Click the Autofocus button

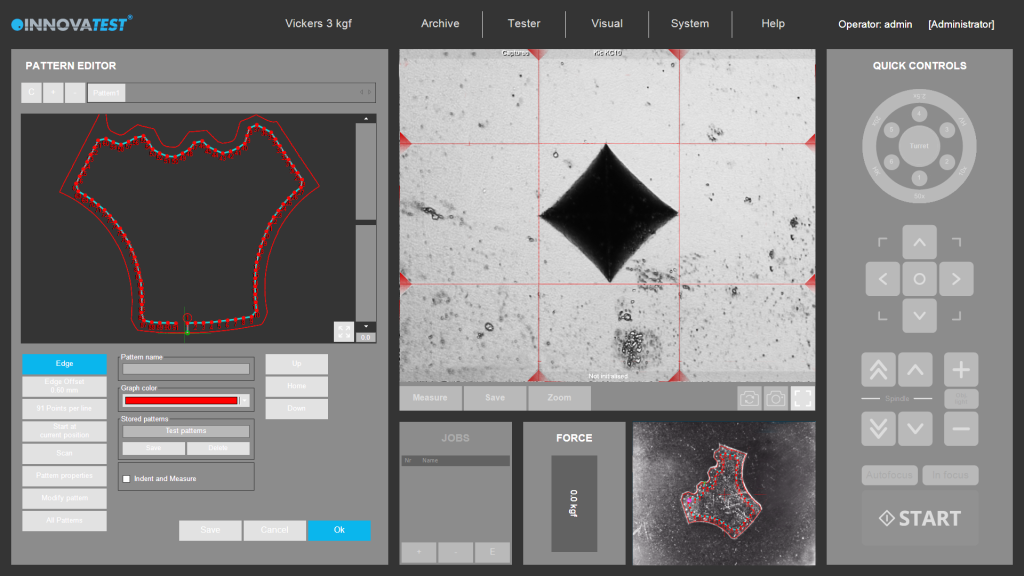(889, 475)
